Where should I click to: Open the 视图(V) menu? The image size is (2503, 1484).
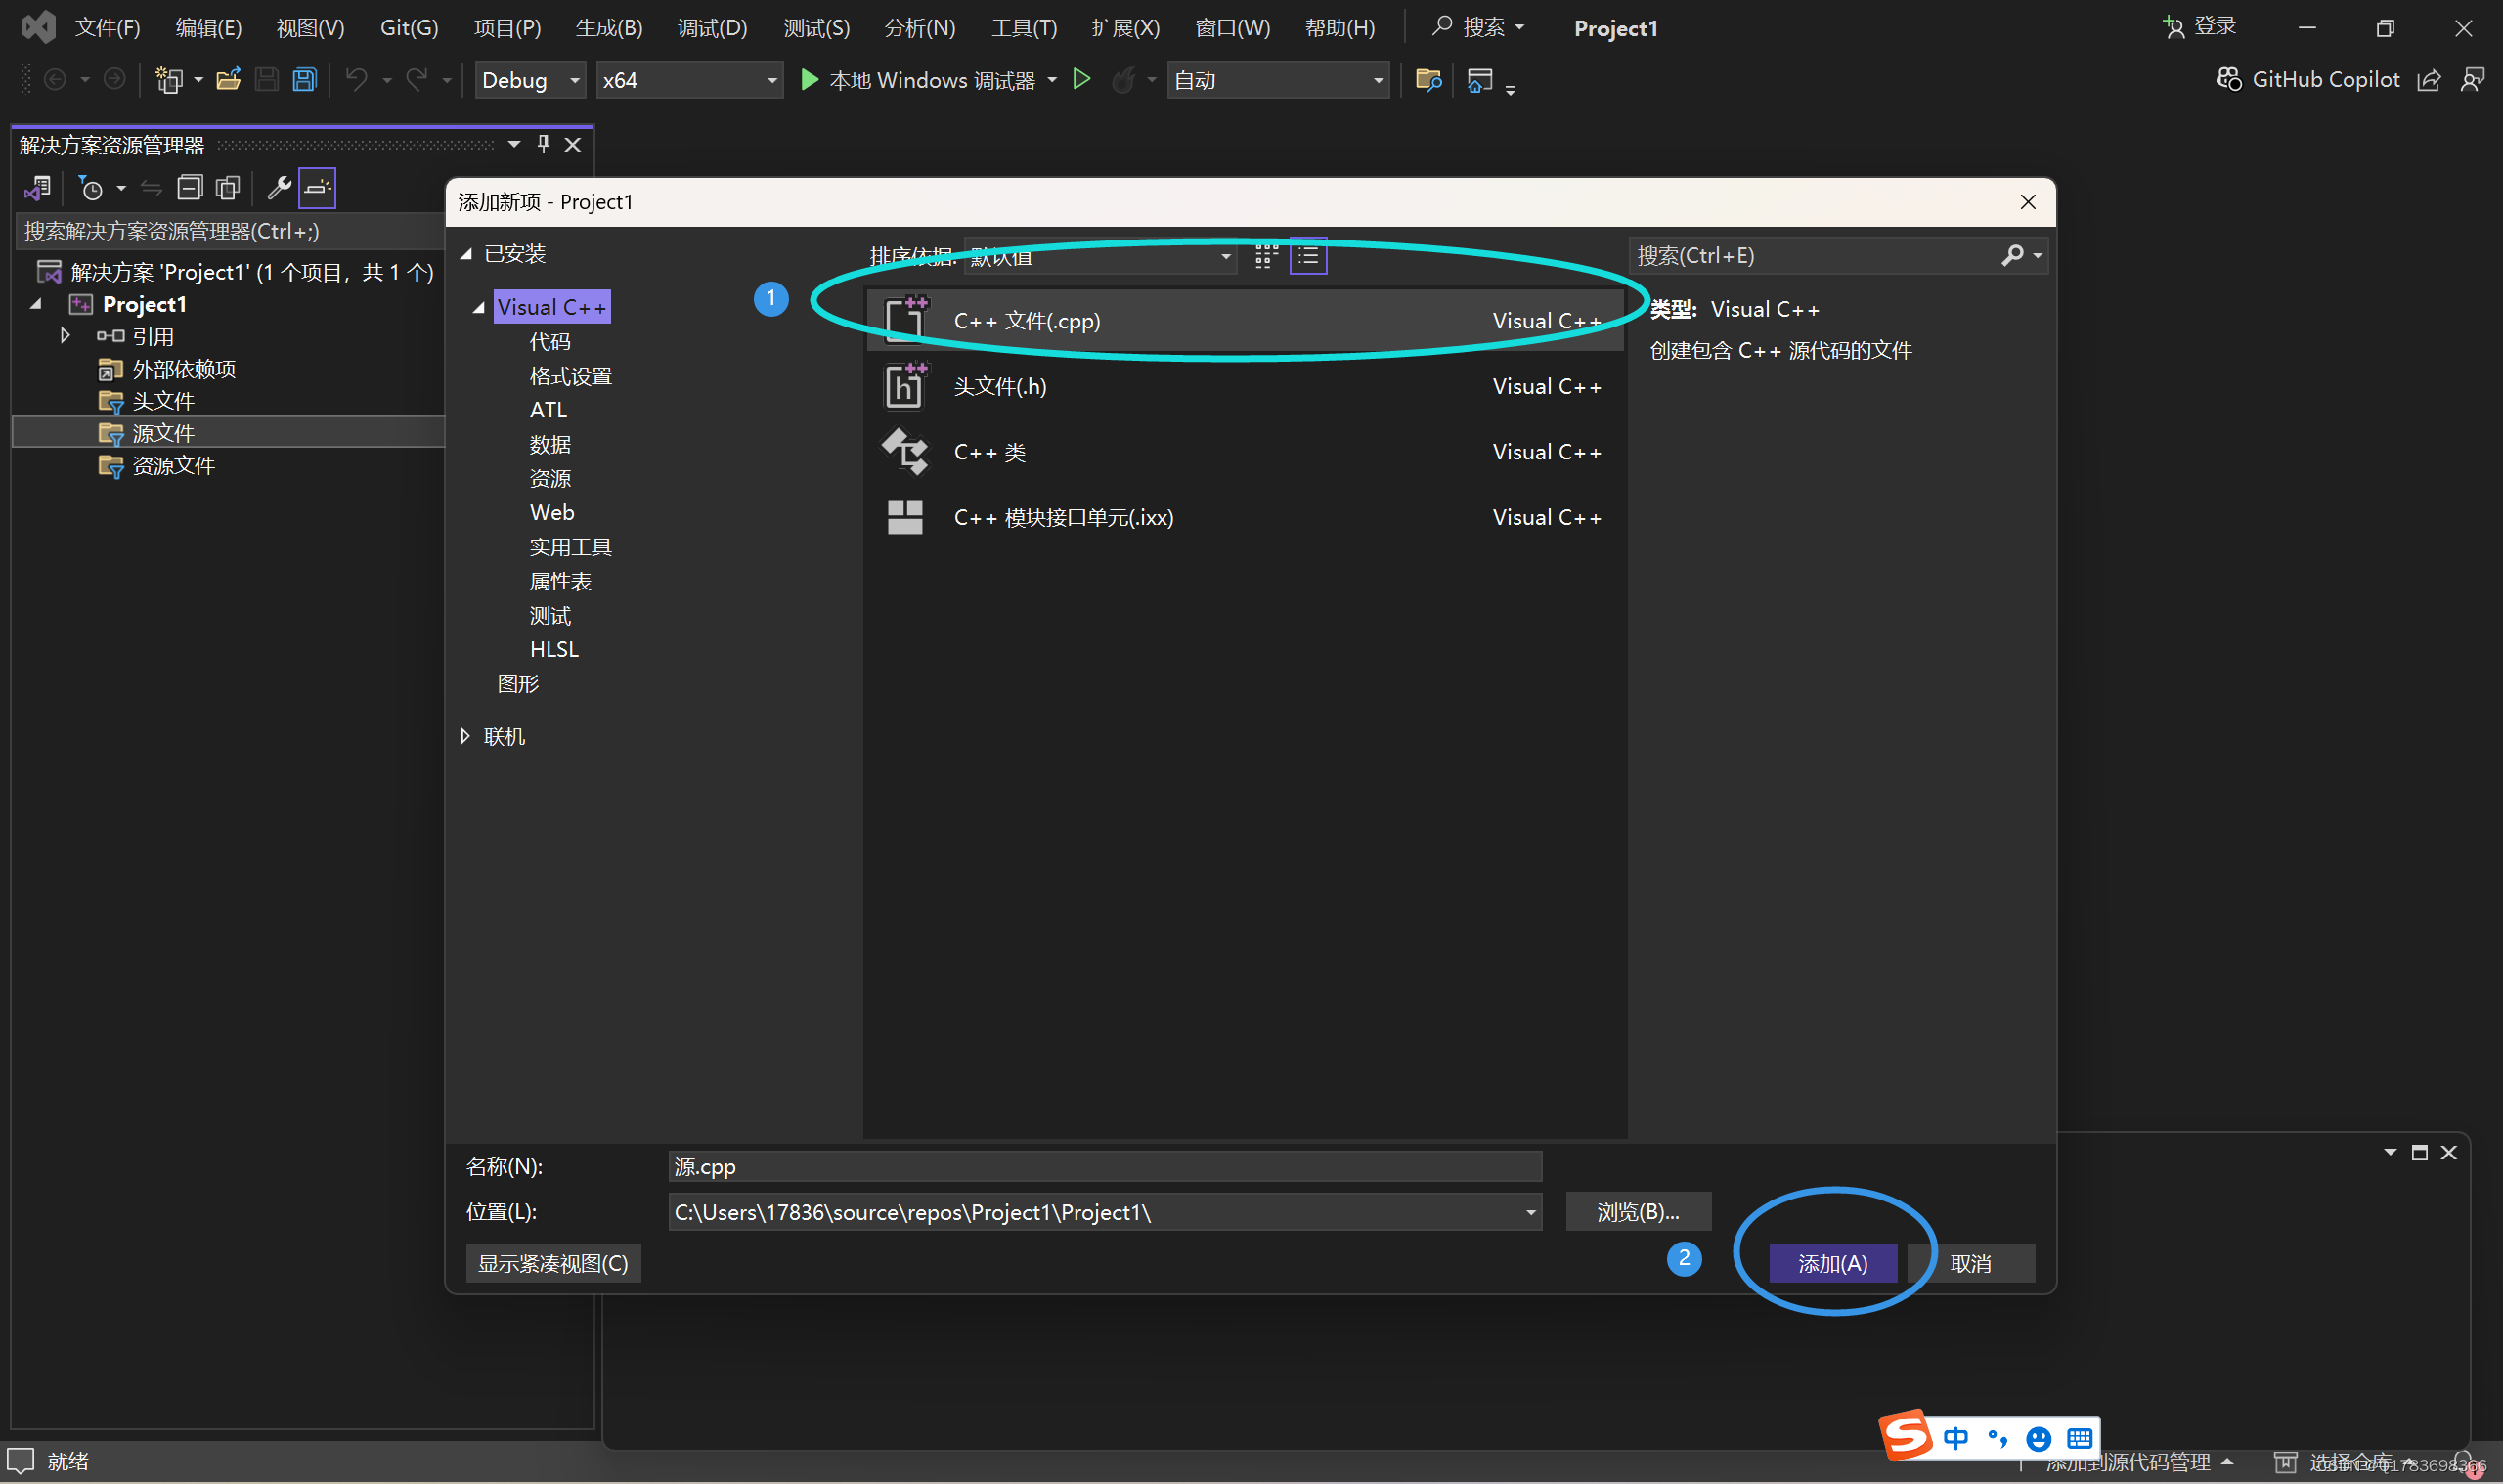tap(310, 27)
